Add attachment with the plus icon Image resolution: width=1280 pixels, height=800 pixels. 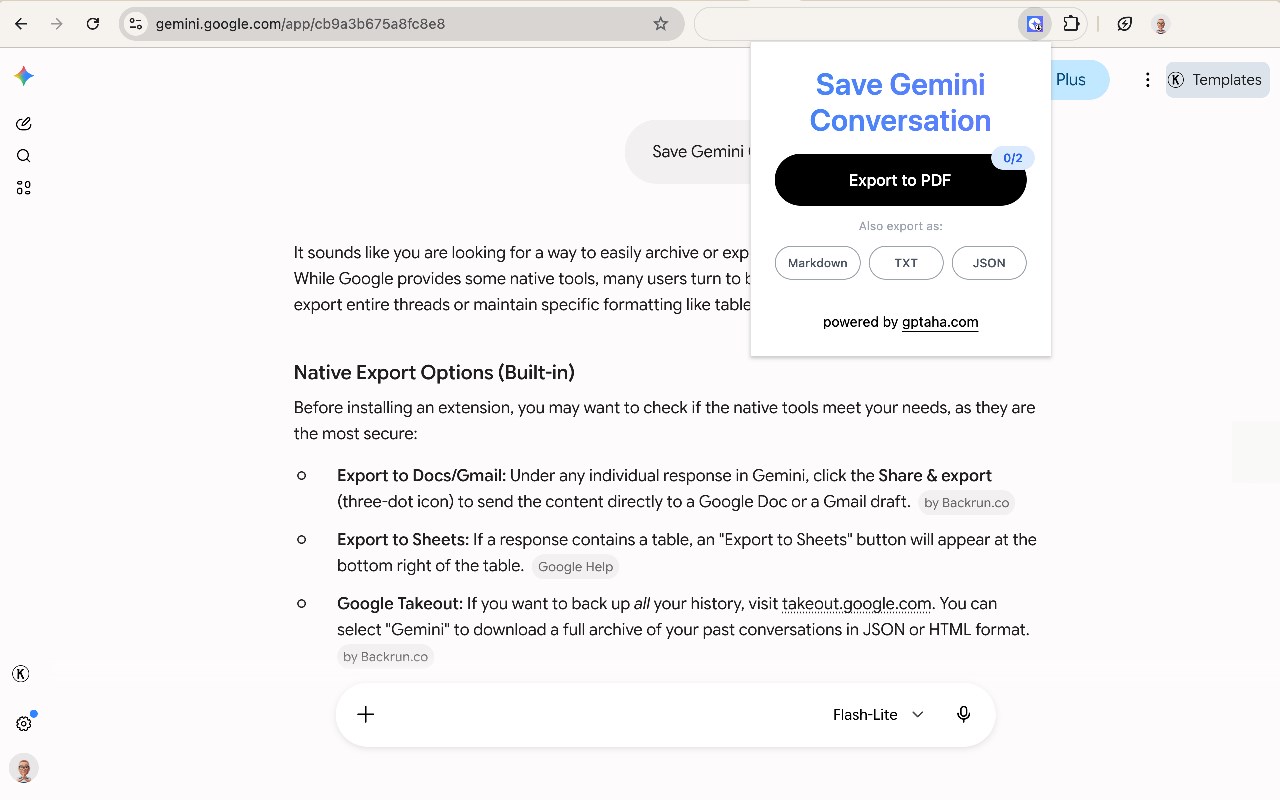point(366,714)
